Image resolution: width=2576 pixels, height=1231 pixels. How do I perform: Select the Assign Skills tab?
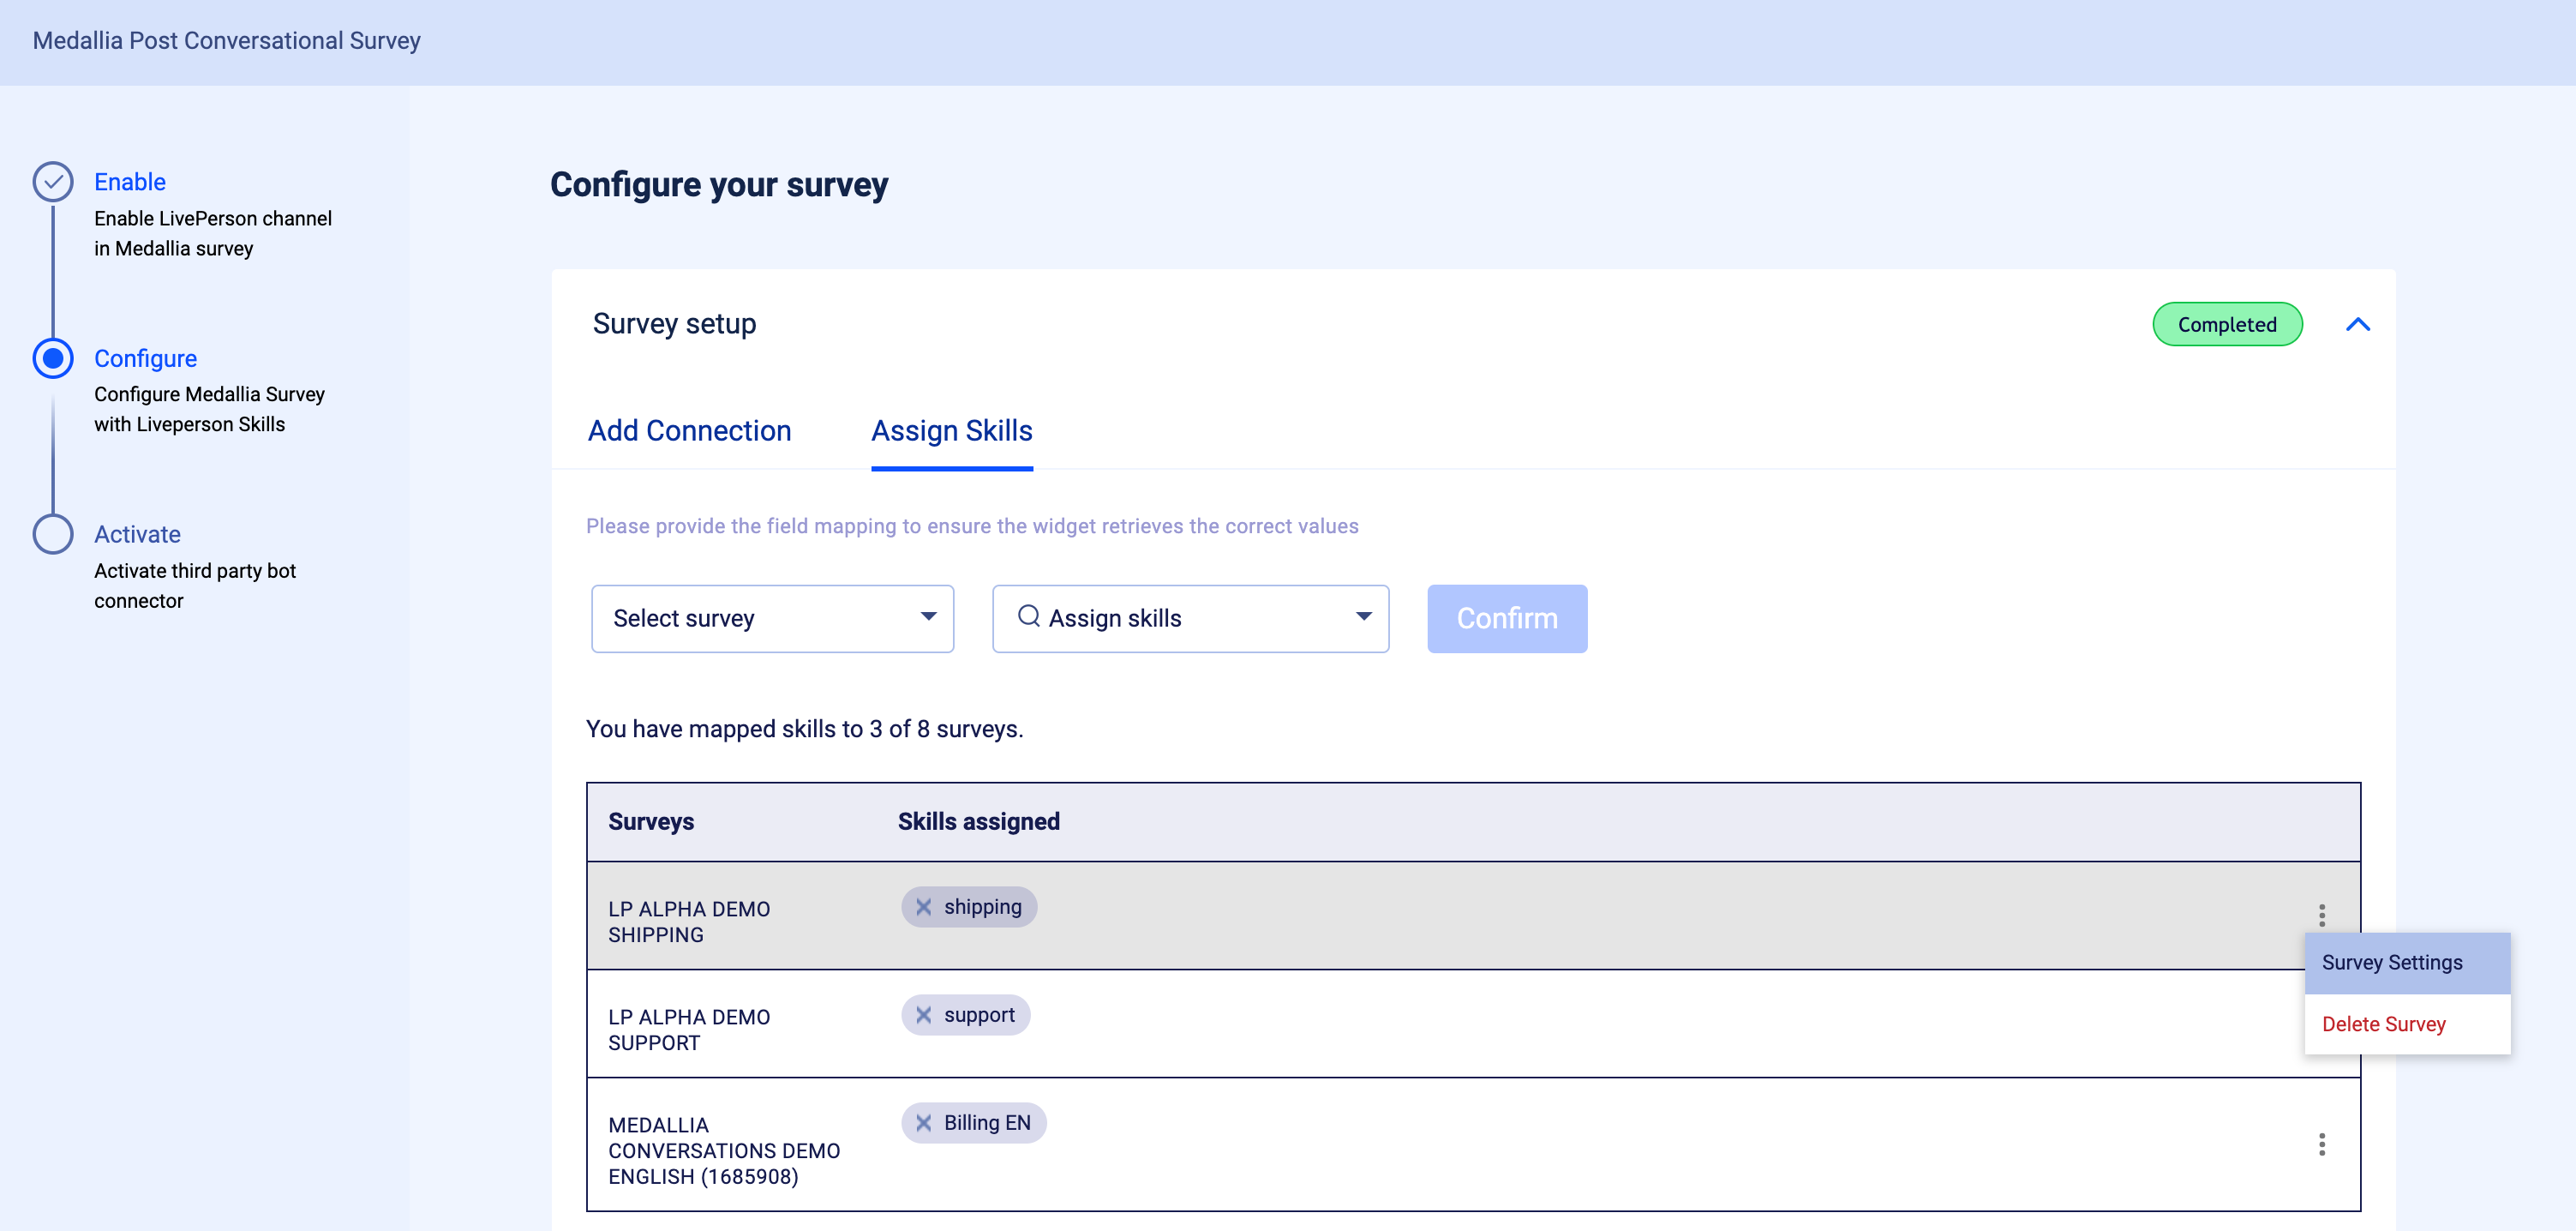pyautogui.click(x=951, y=430)
